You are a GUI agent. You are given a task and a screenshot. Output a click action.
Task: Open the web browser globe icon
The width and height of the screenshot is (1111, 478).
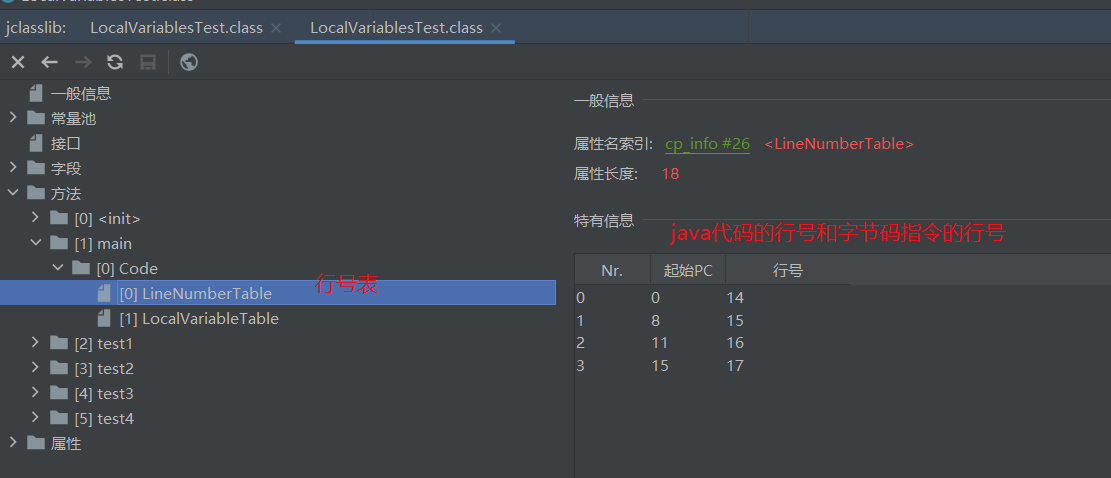click(188, 62)
